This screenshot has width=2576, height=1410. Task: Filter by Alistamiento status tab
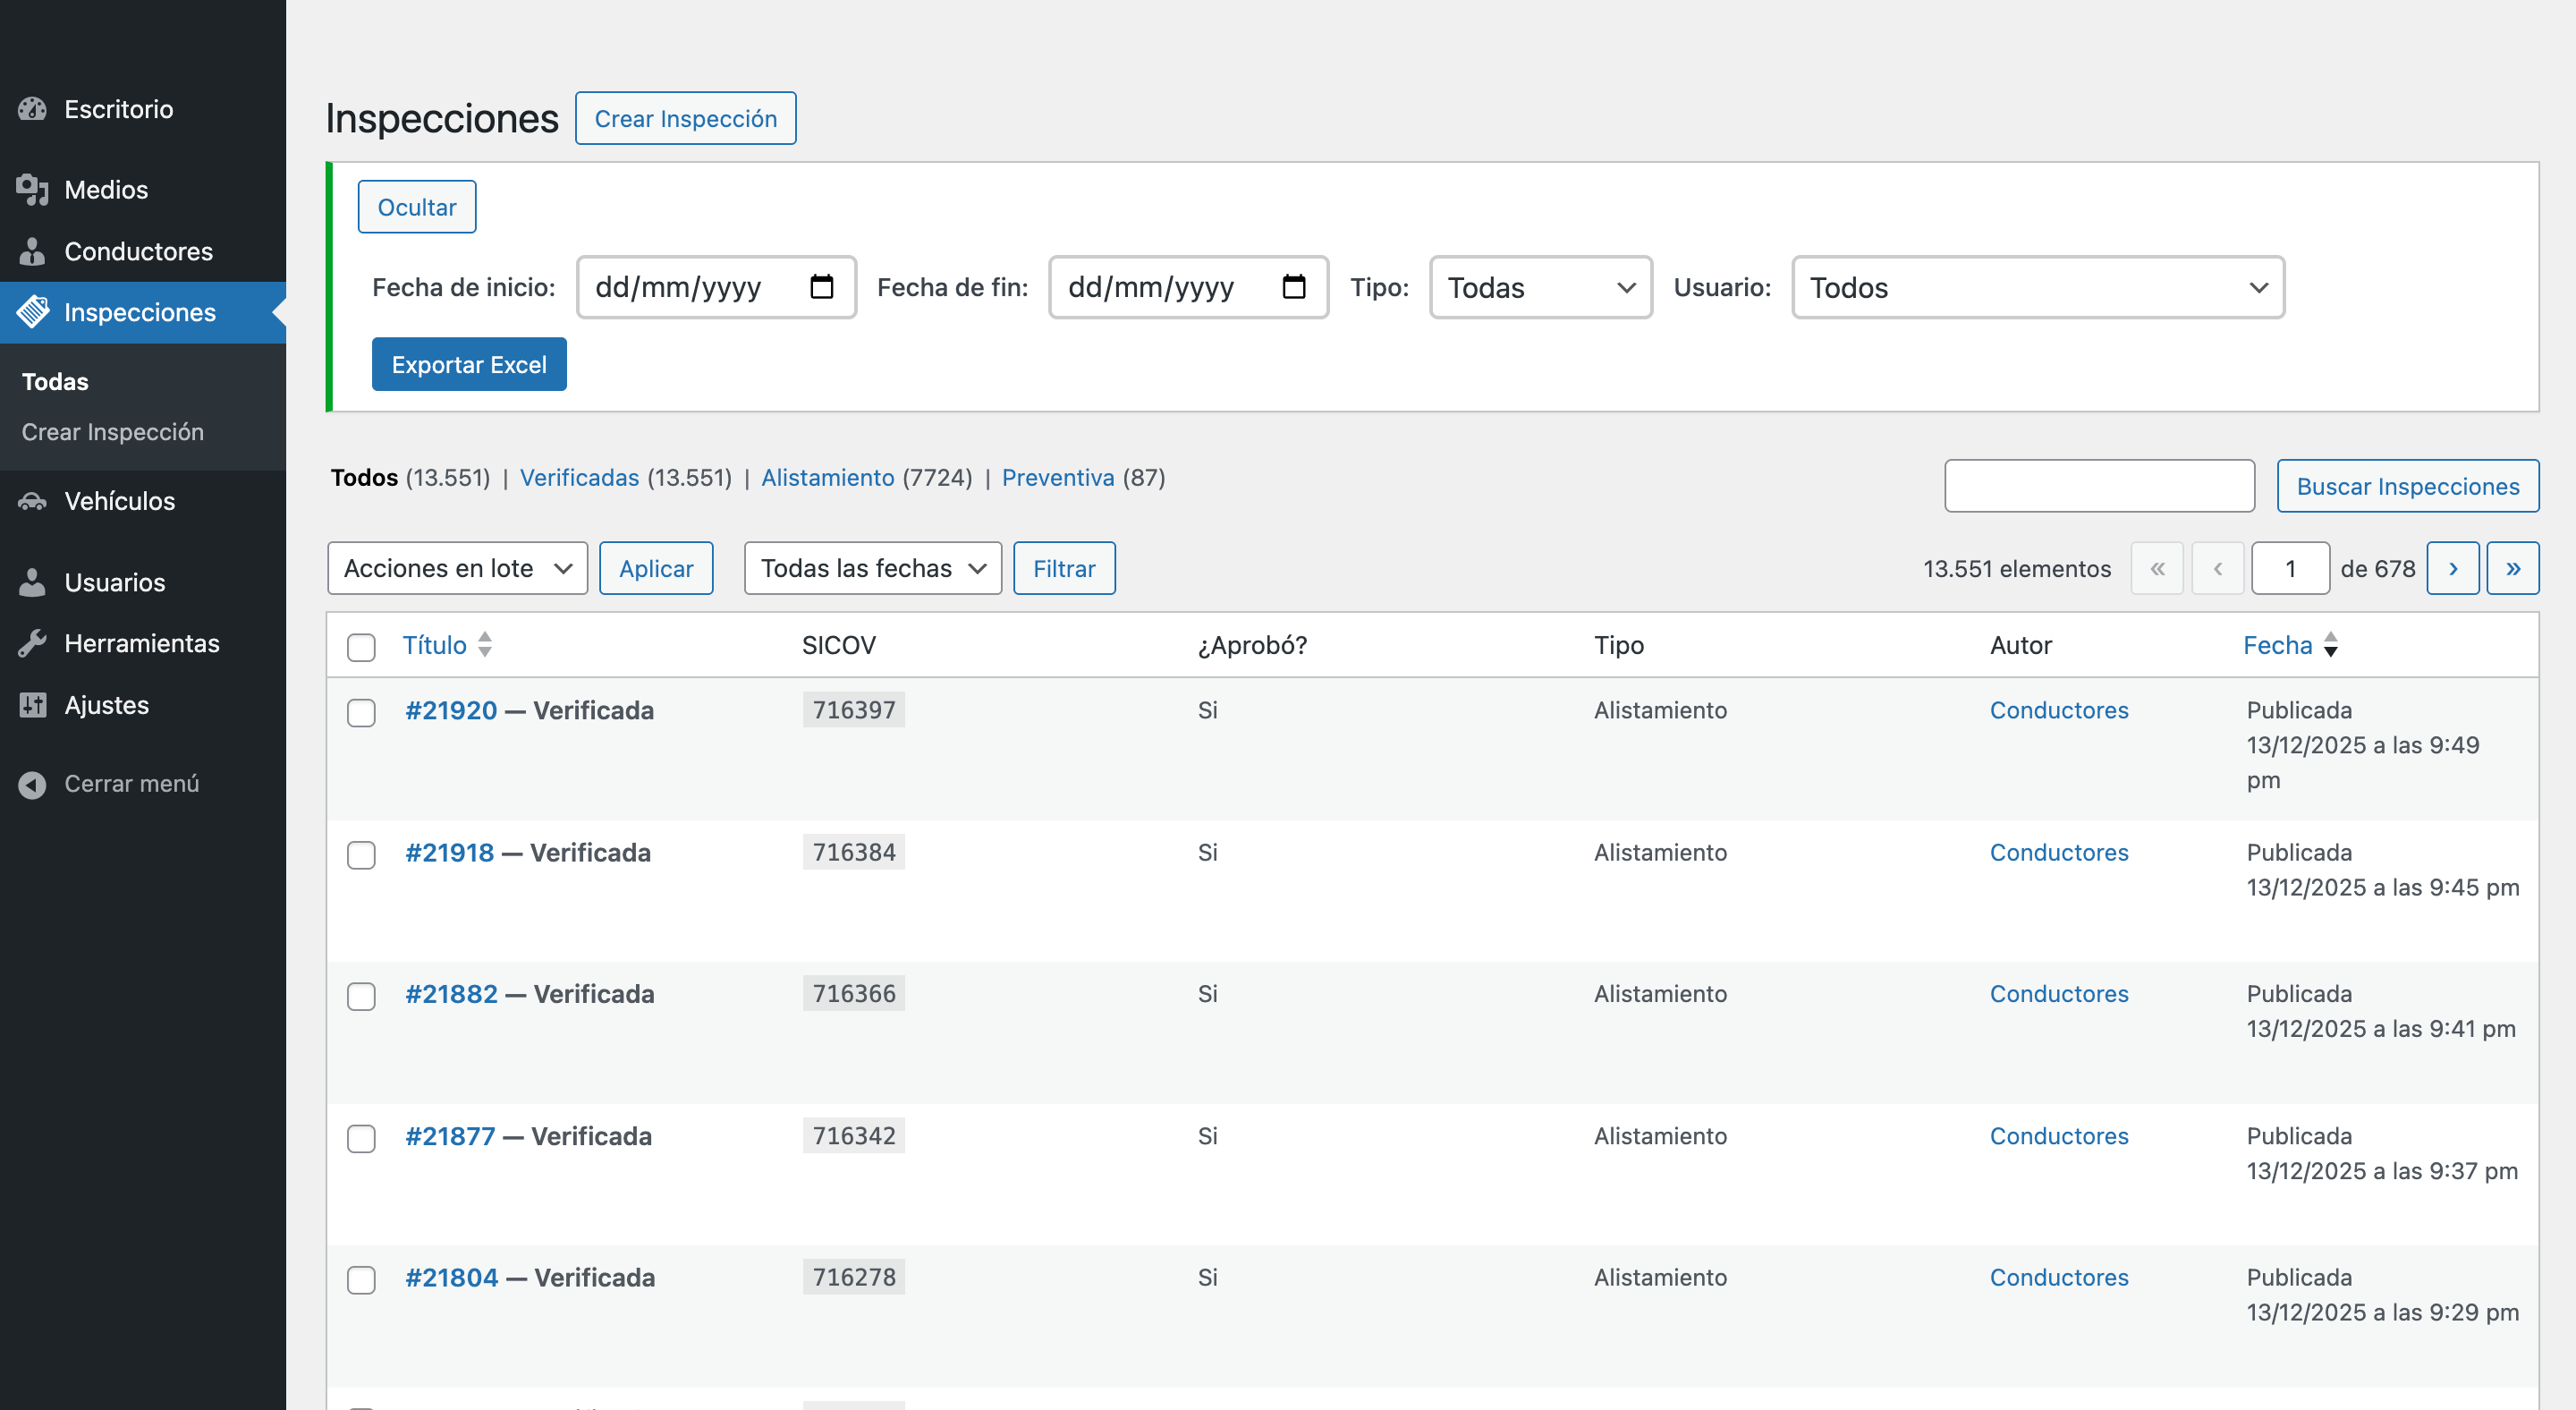827,477
